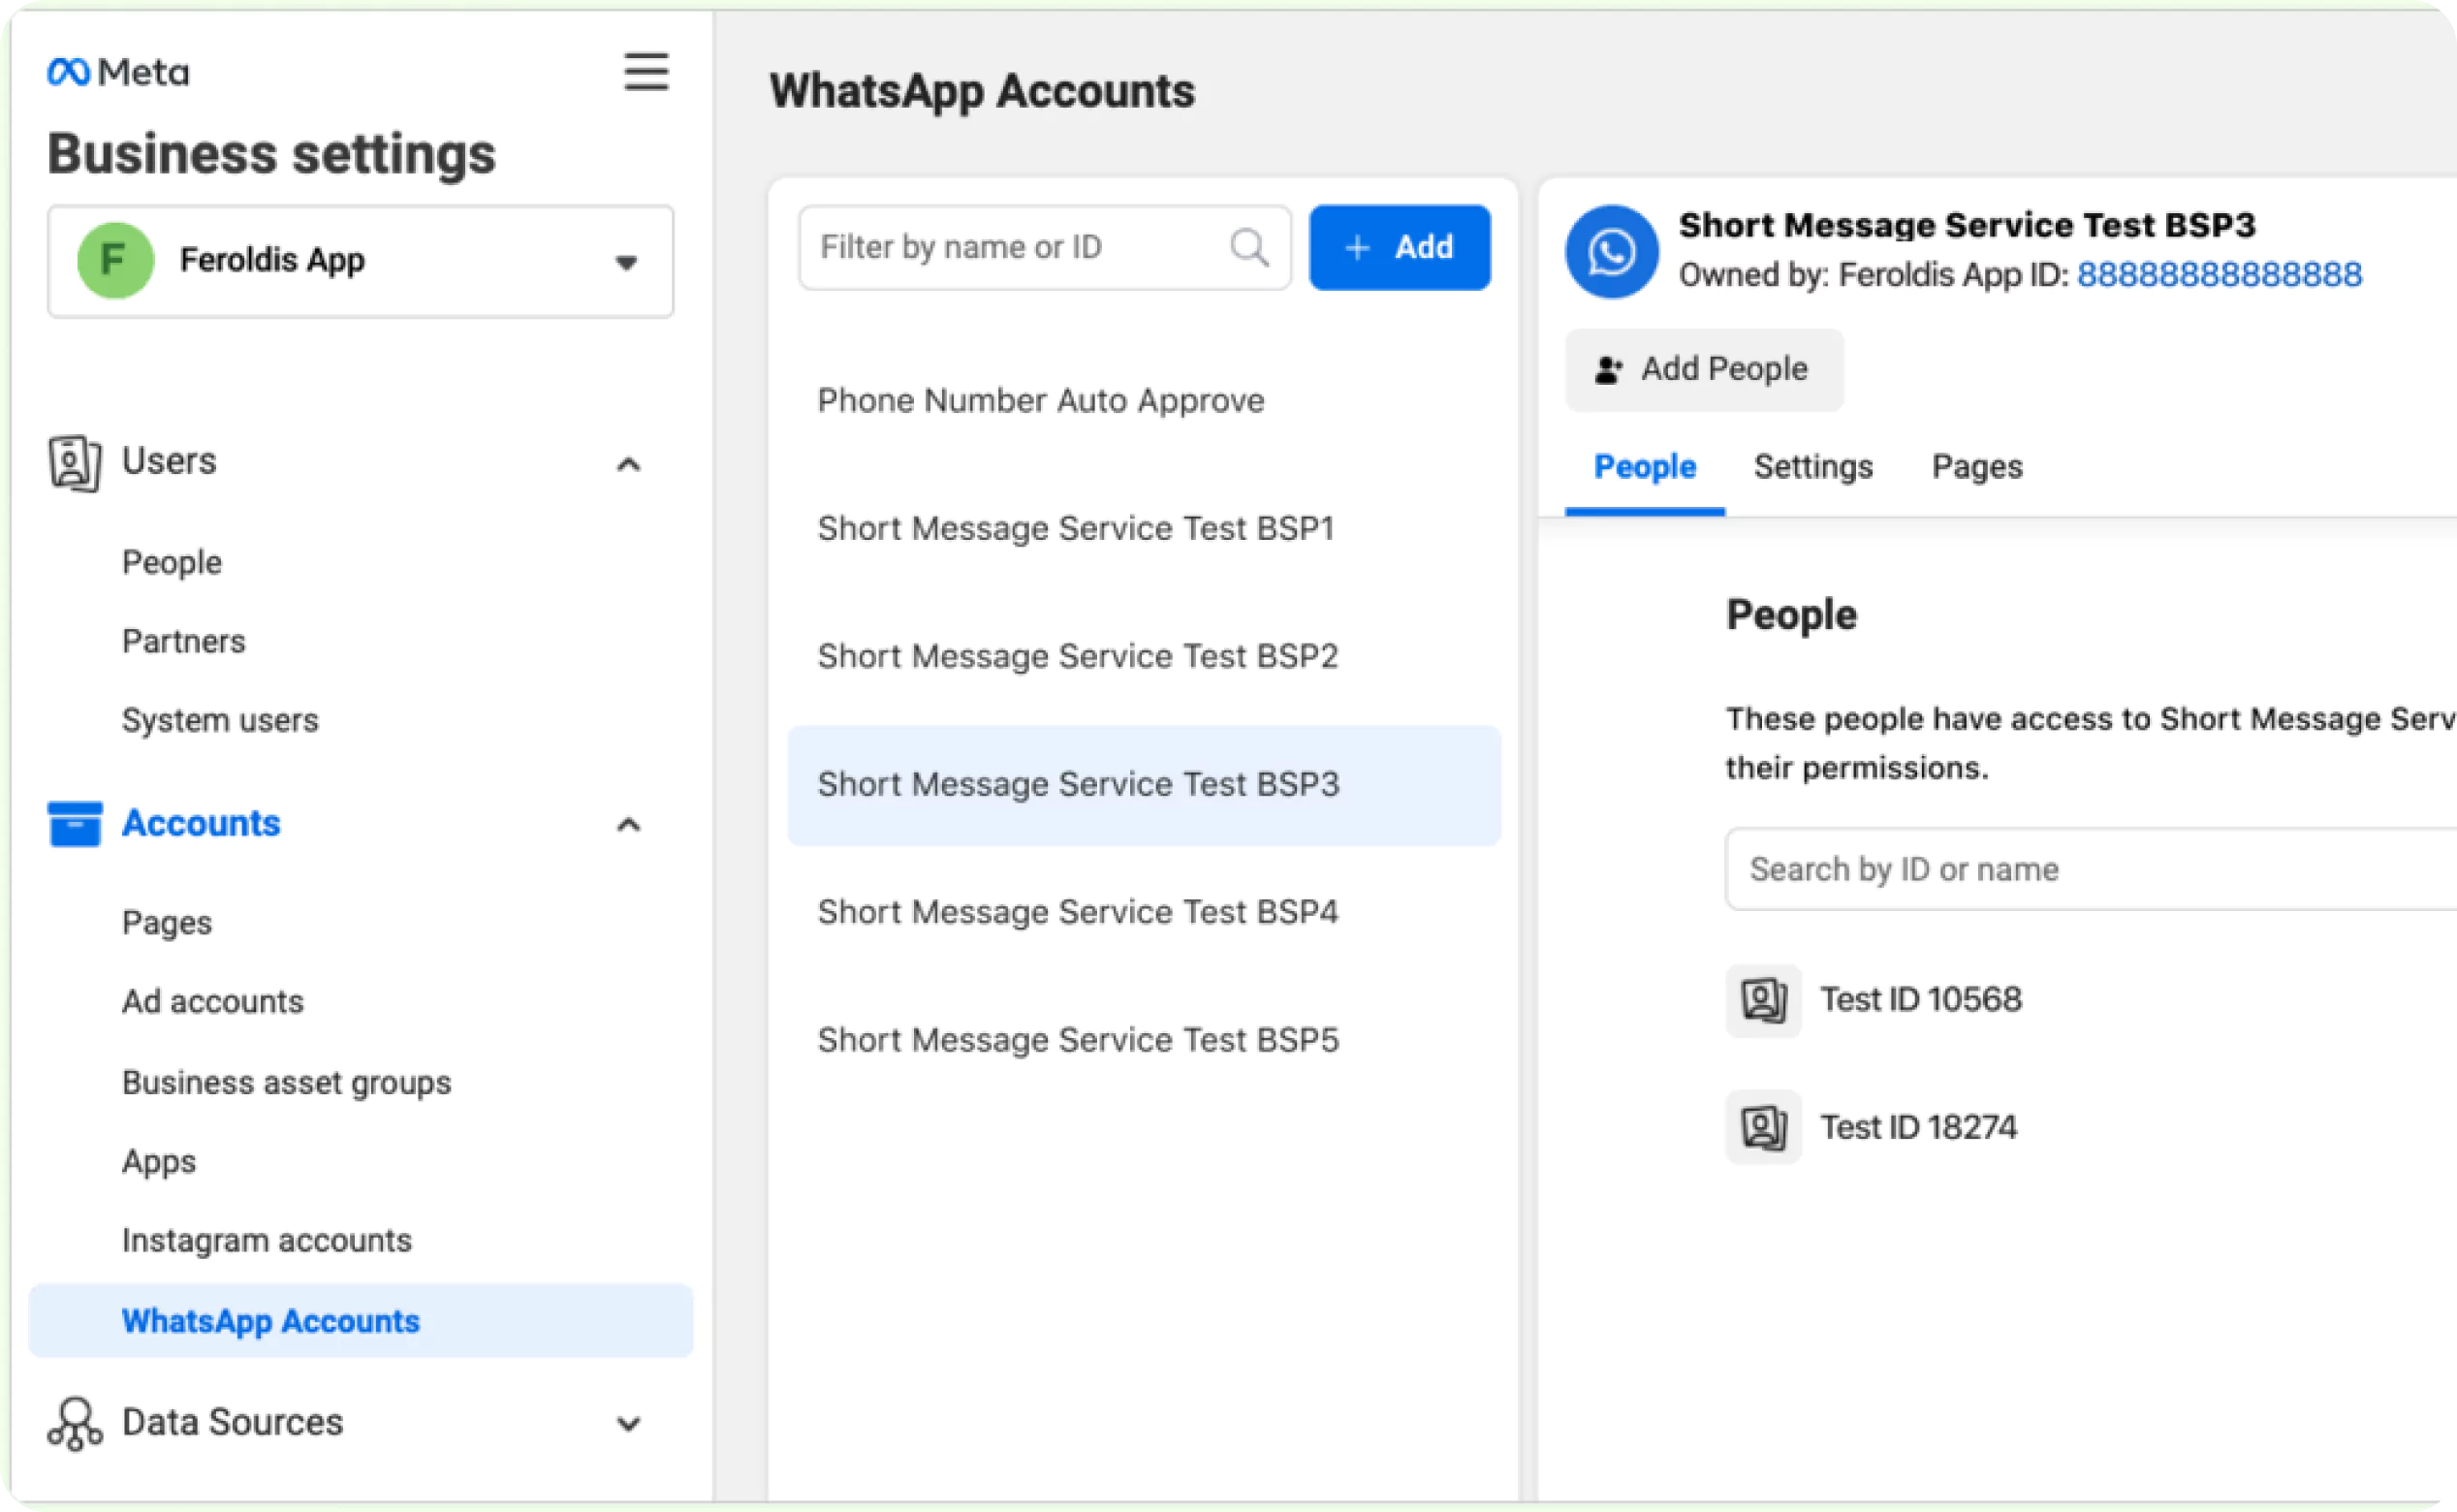This screenshot has height=1512, width=2457.
Task: Collapse the Users section chevron
Action: point(628,464)
